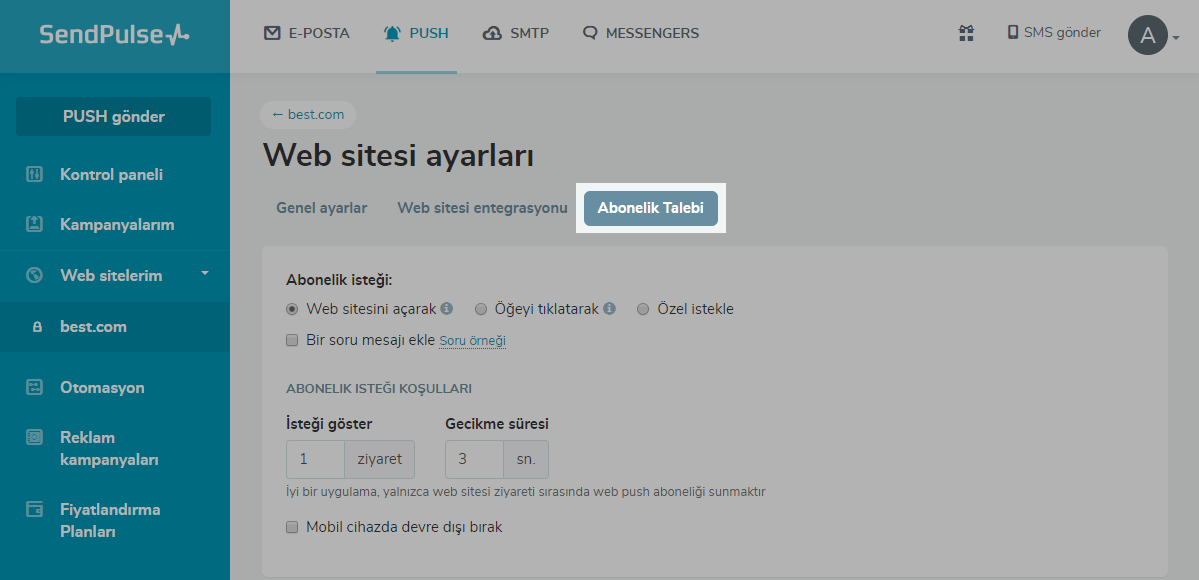Select Özel istekle radio option

[x=643, y=309]
